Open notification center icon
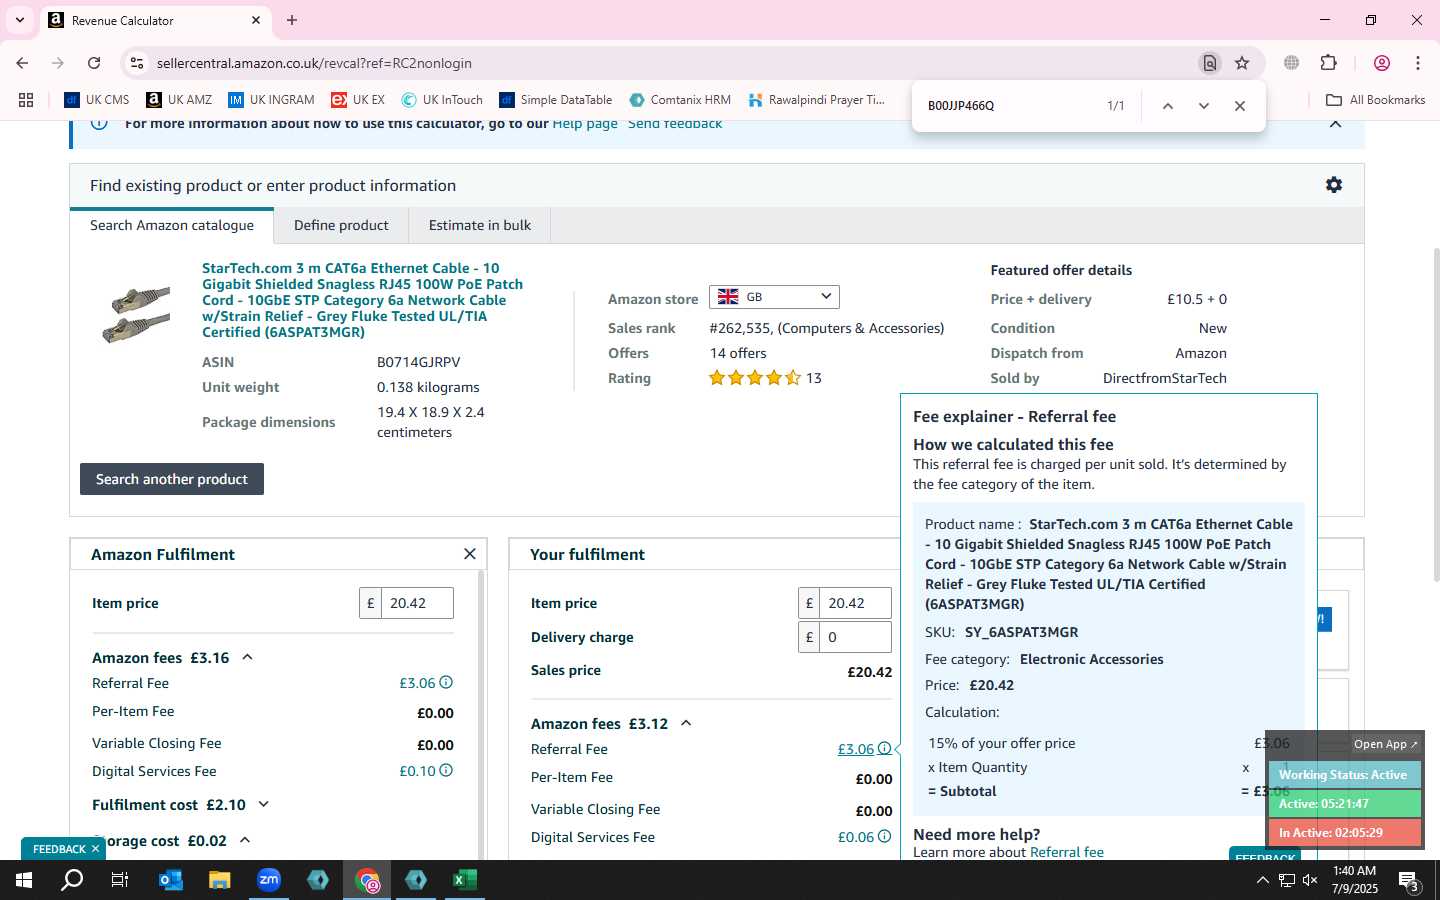This screenshot has height=900, width=1440. pos(1409,881)
